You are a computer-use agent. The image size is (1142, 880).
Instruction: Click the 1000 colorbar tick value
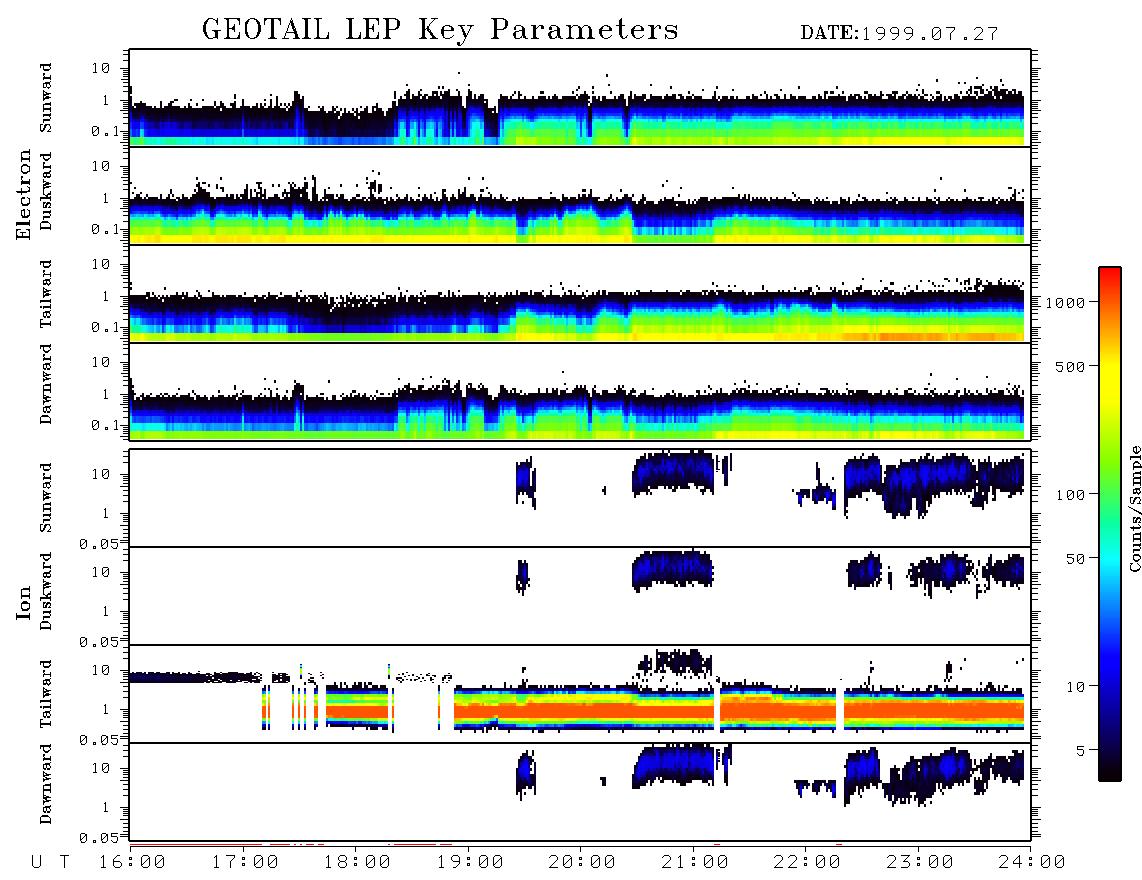[x=1066, y=302]
